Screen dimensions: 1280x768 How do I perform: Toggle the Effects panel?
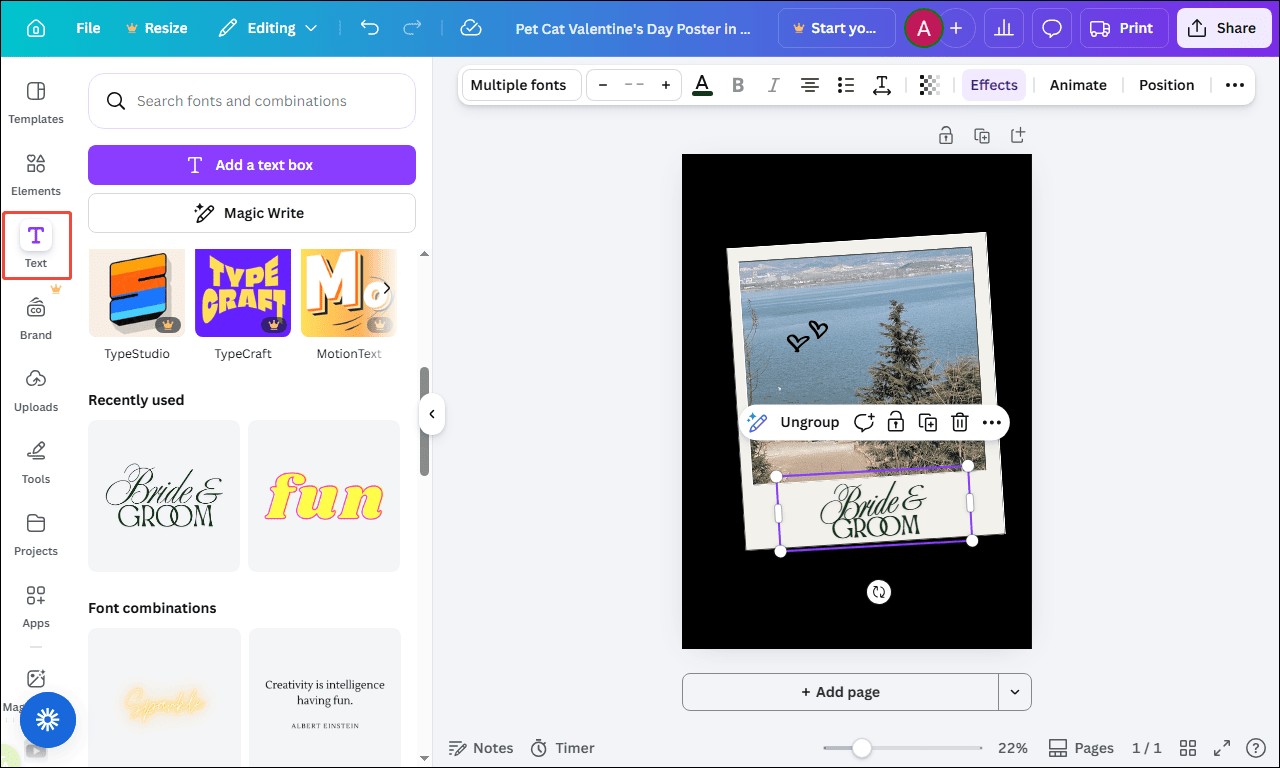(x=993, y=85)
